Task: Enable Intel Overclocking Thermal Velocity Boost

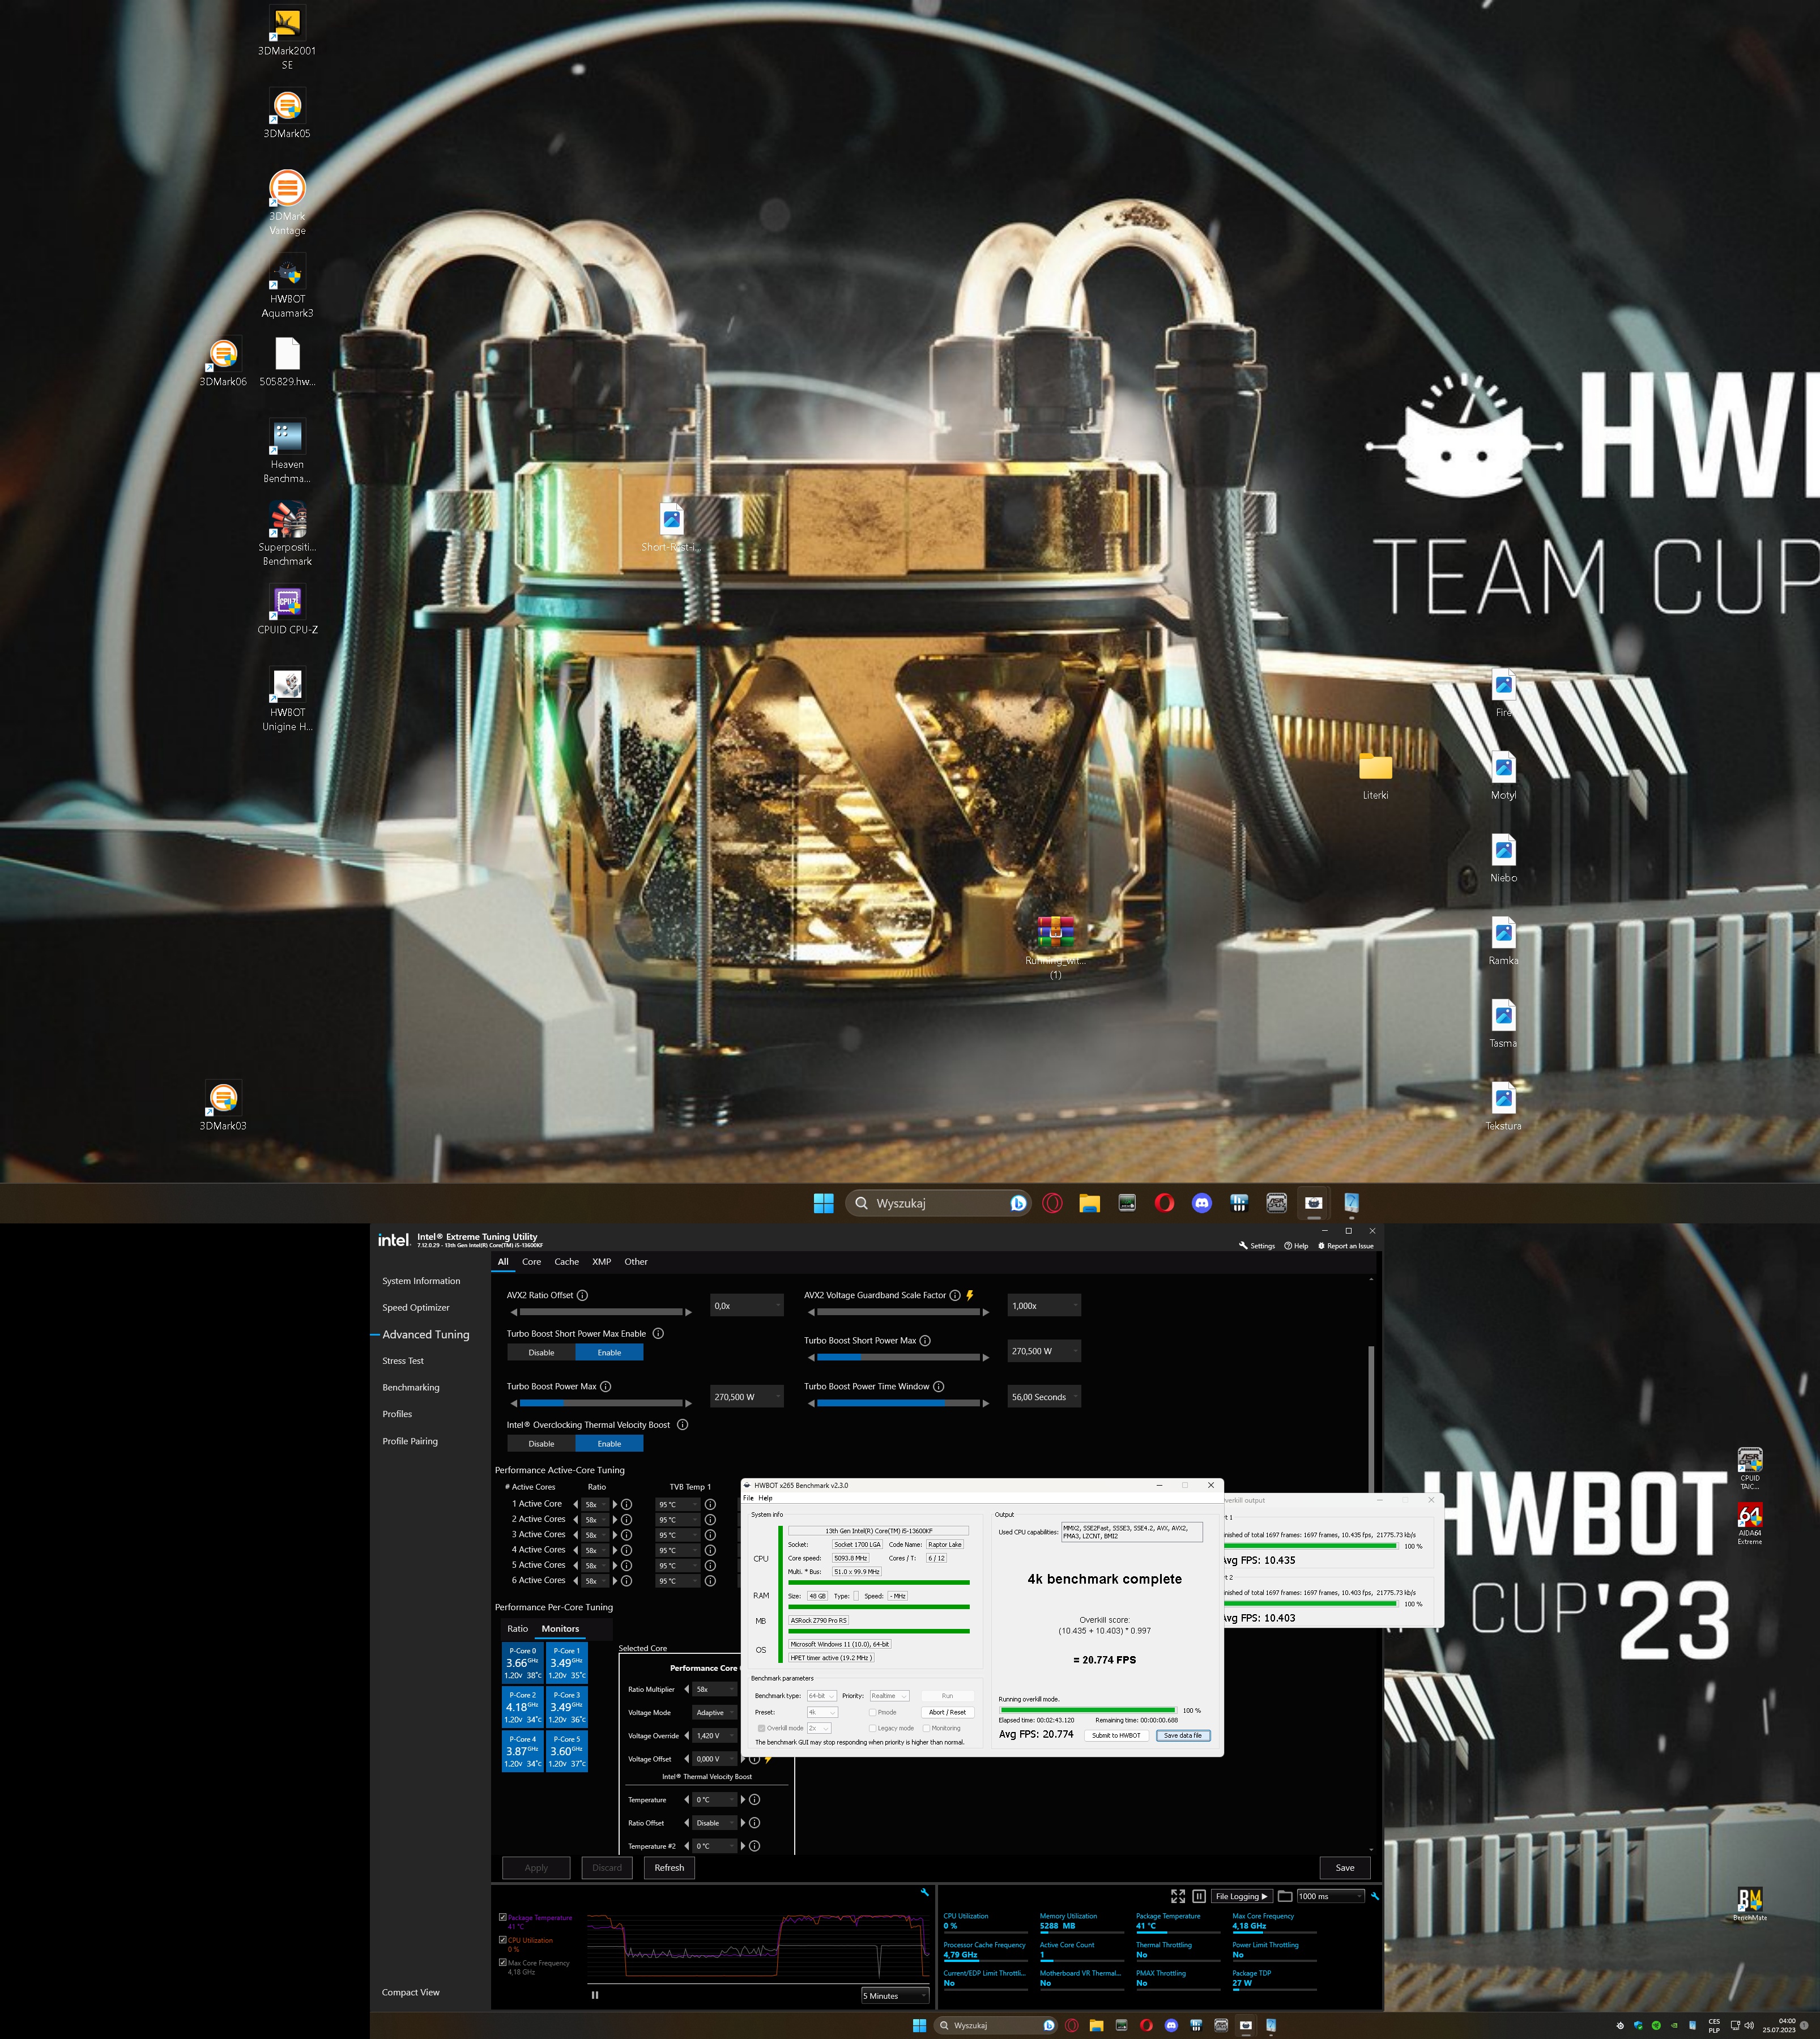Action: pyautogui.click(x=609, y=1444)
